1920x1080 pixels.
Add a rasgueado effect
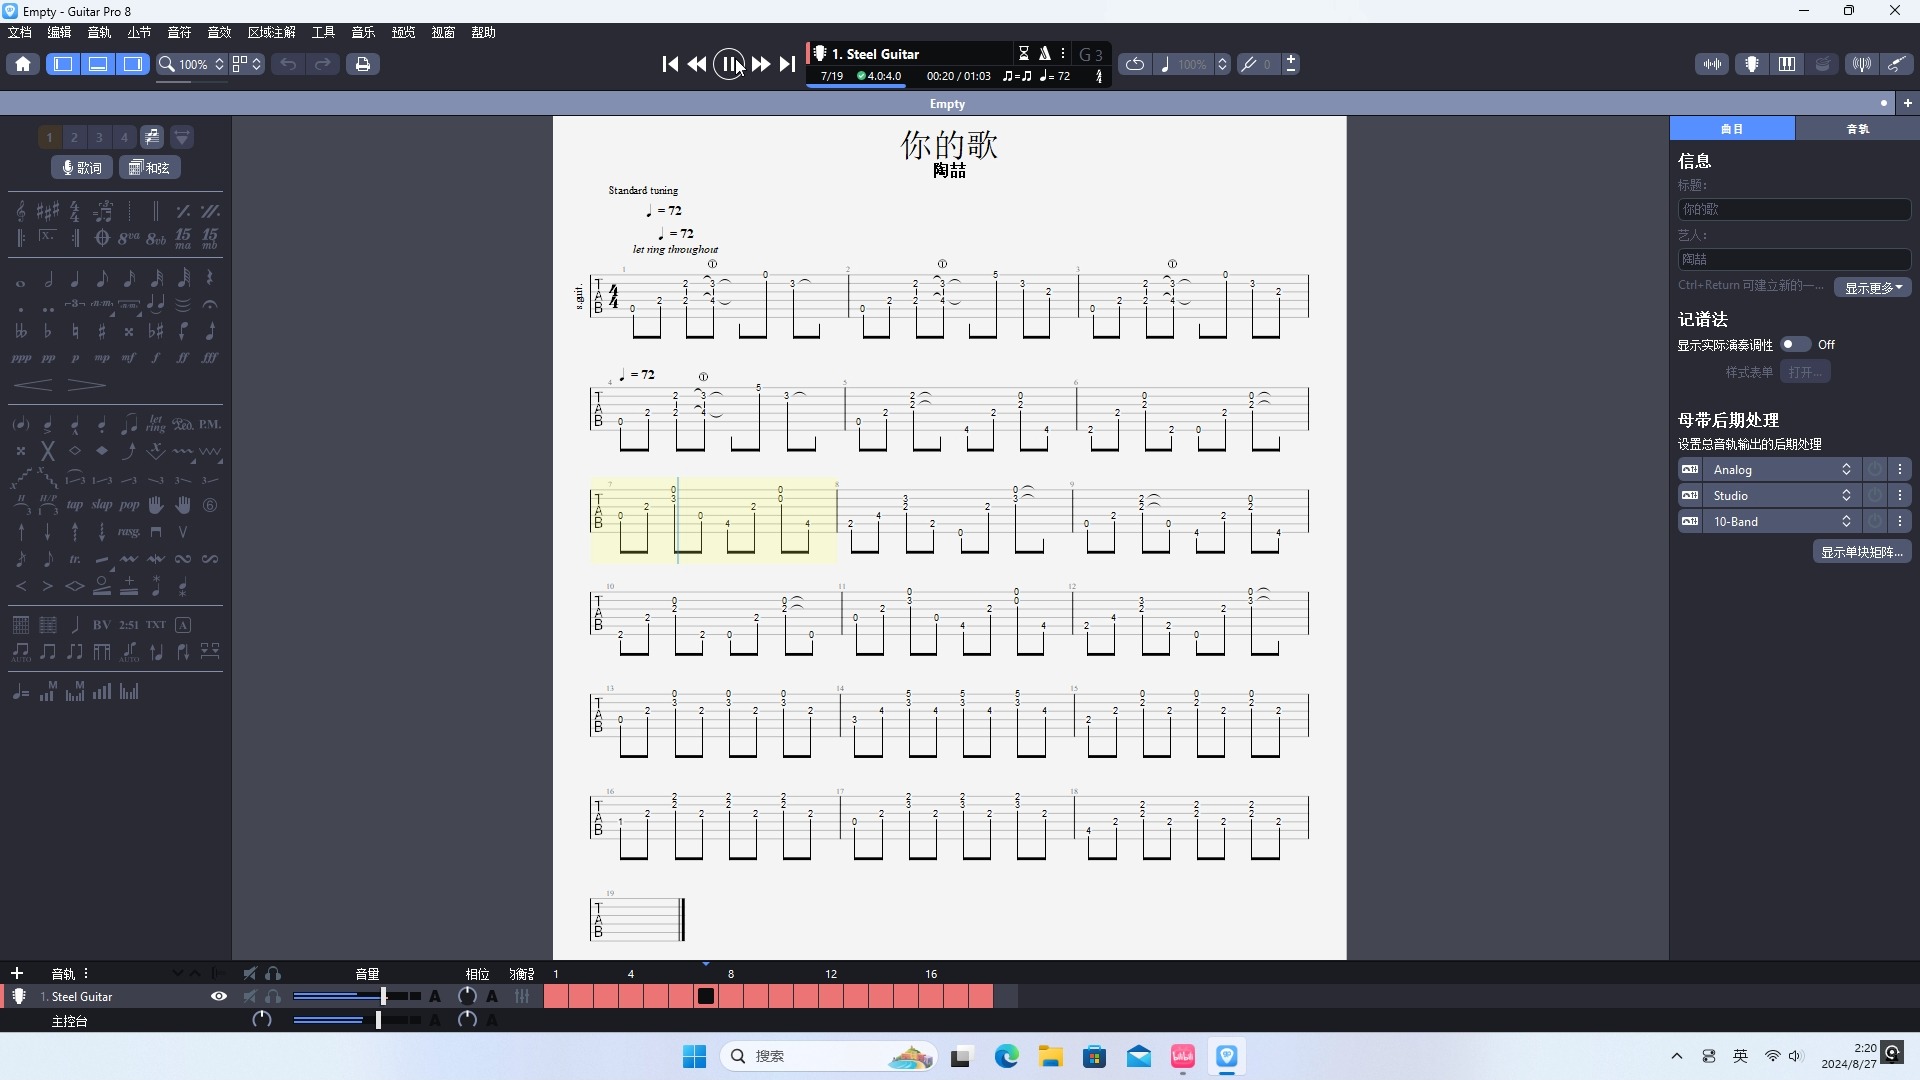tap(129, 532)
